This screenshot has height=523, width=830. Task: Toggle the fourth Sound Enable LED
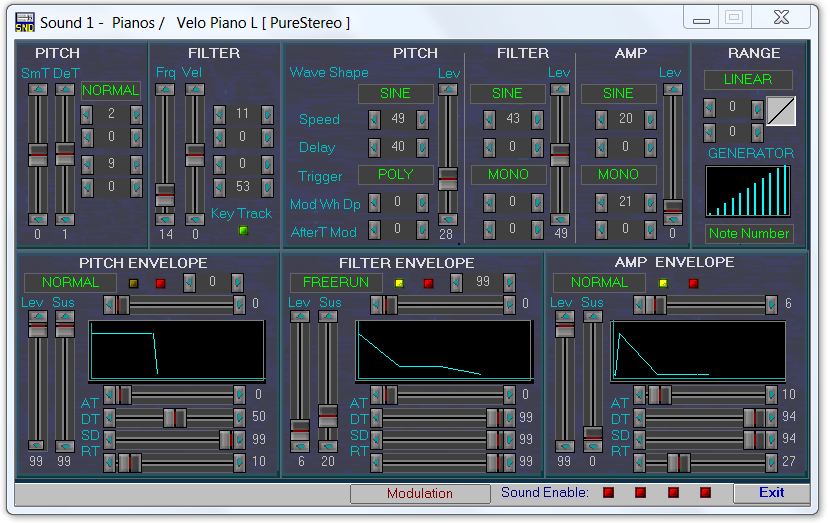[705, 493]
